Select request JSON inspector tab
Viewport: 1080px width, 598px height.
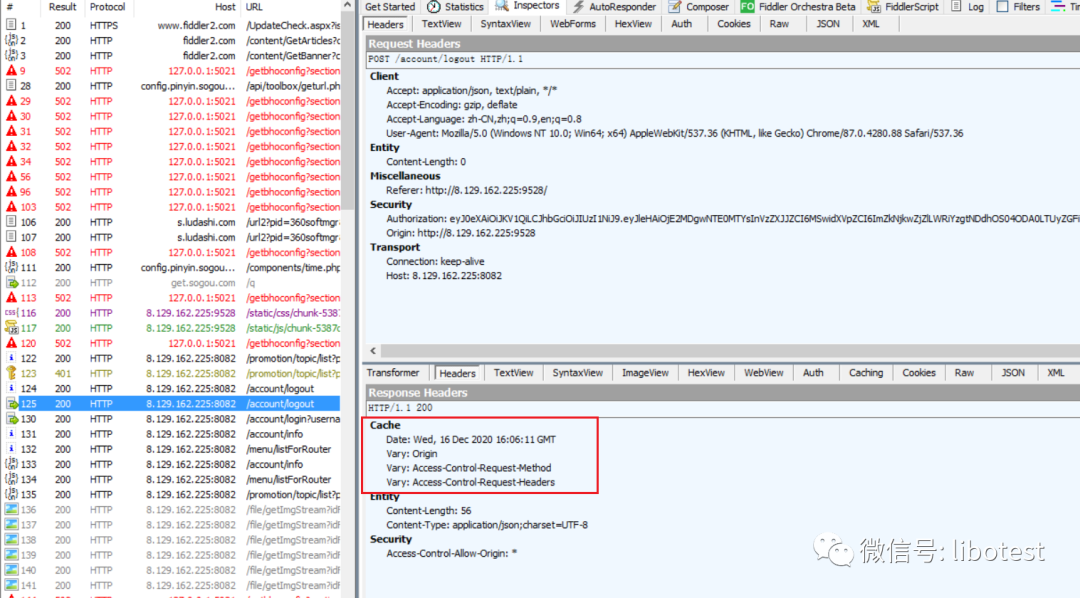(828, 24)
